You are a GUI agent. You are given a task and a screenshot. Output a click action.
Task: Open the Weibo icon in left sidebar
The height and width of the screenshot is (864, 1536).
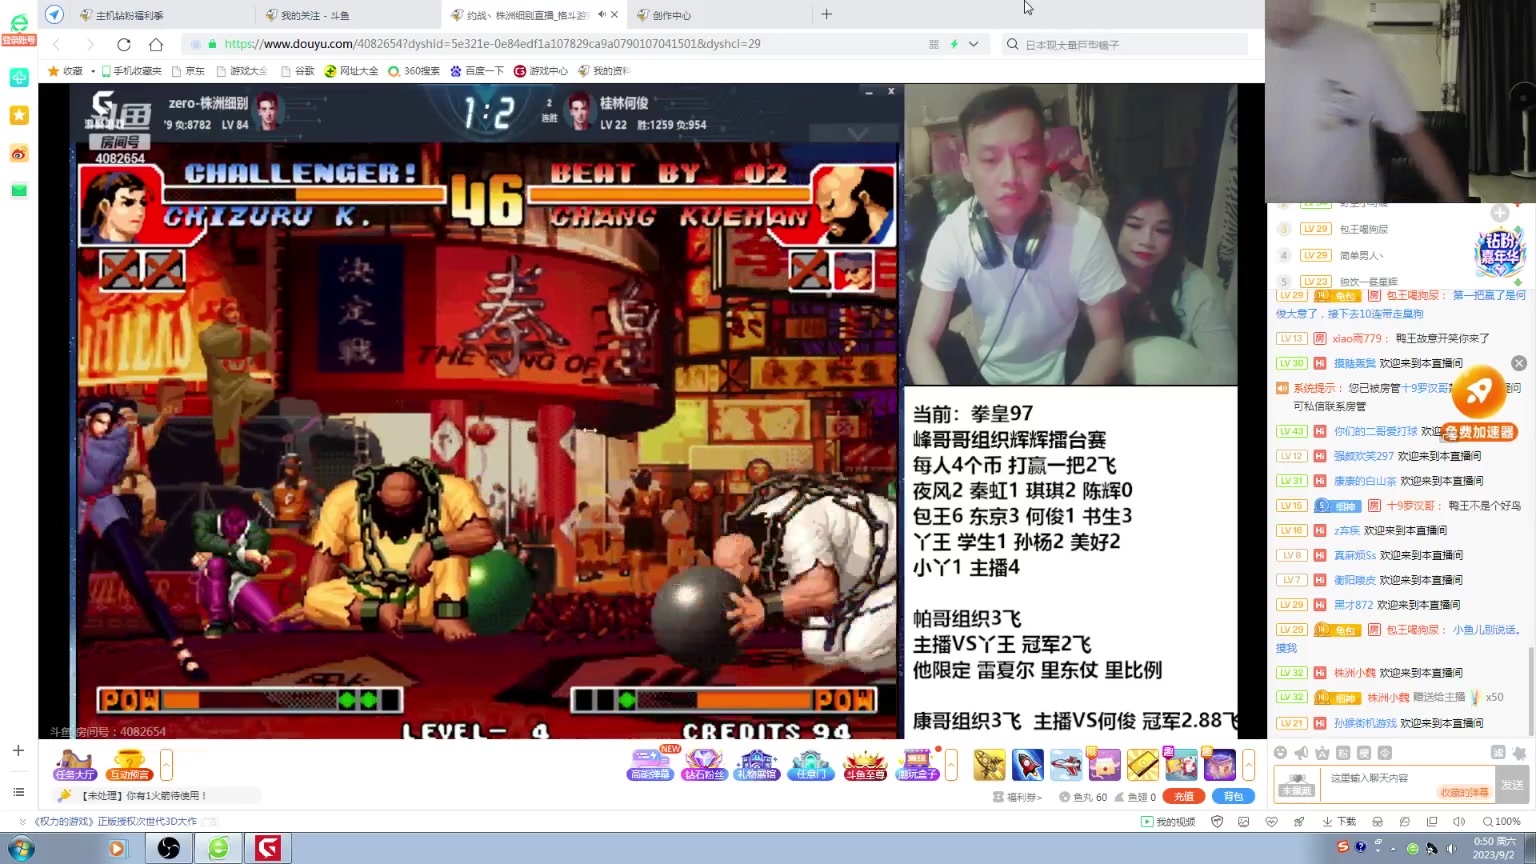coord(19,153)
